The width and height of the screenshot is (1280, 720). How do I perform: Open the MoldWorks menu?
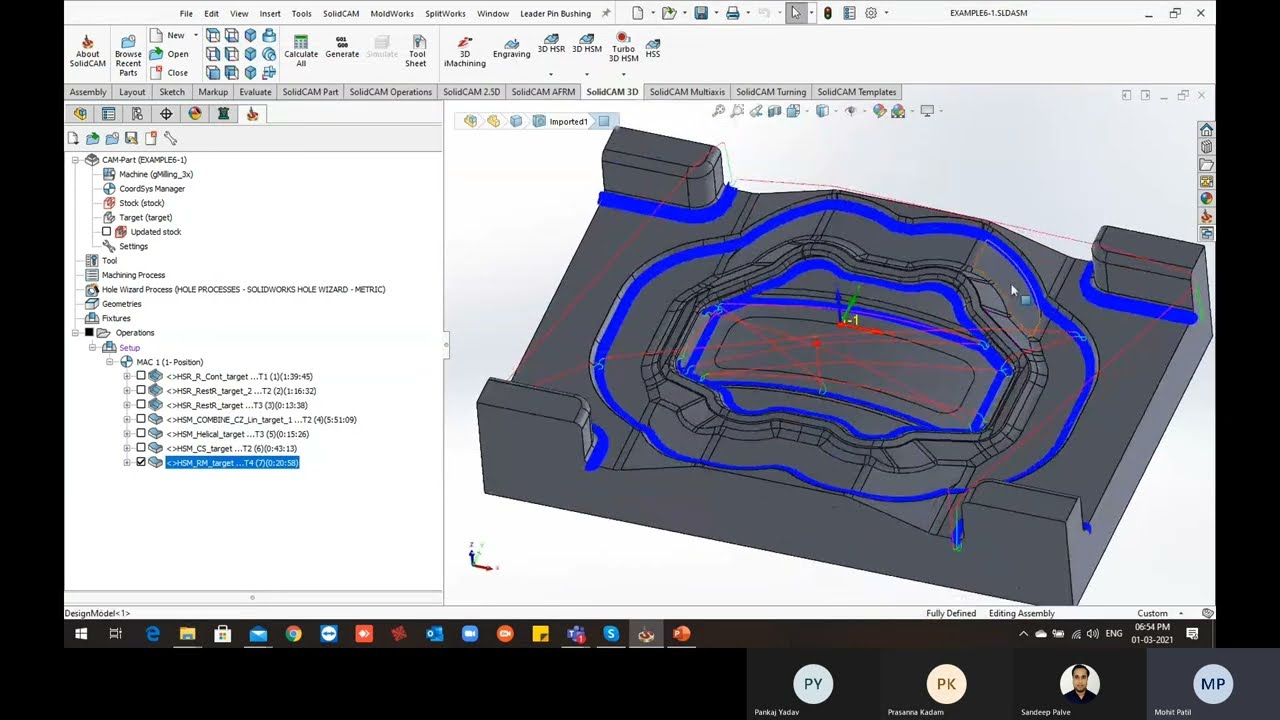tap(391, 14)
